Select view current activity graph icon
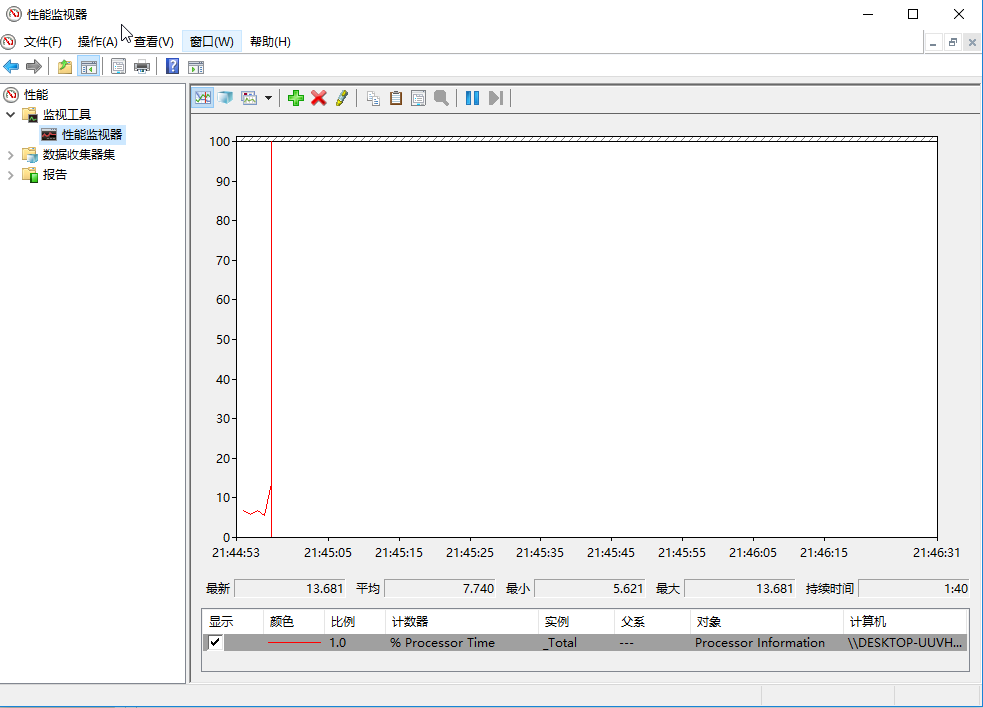The image size is (983, 708). pyautogui.click(x=203, y=98)
